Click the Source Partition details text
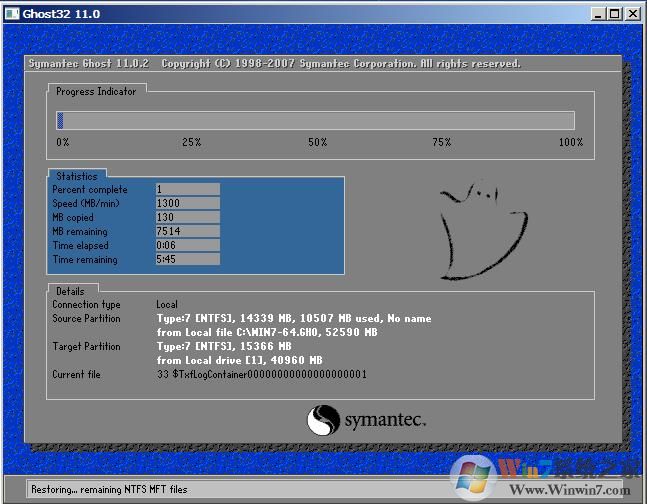Viewport: 647px width, 504px height. 293,319
